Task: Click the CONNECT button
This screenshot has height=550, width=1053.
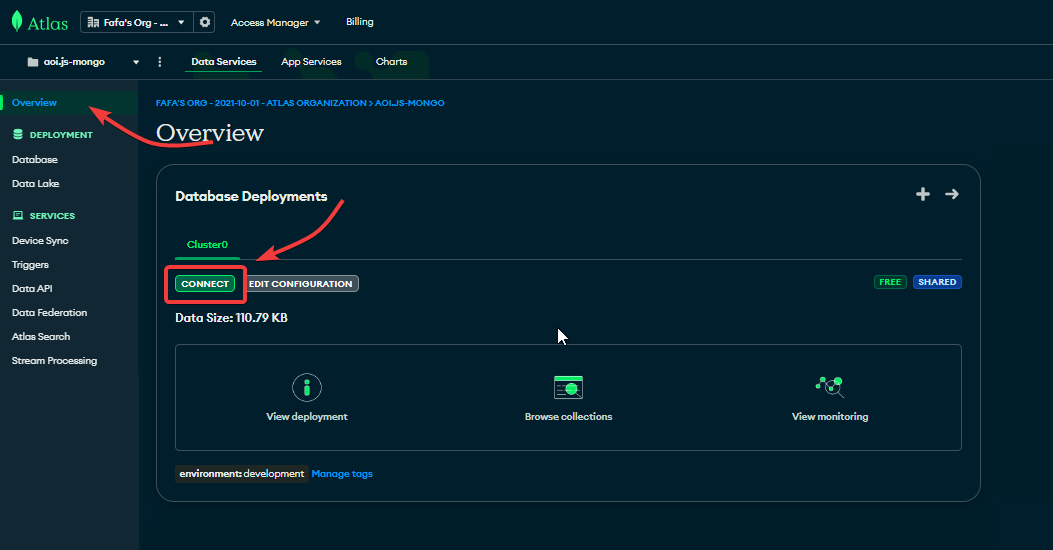Action: click(x=205, y=284)
